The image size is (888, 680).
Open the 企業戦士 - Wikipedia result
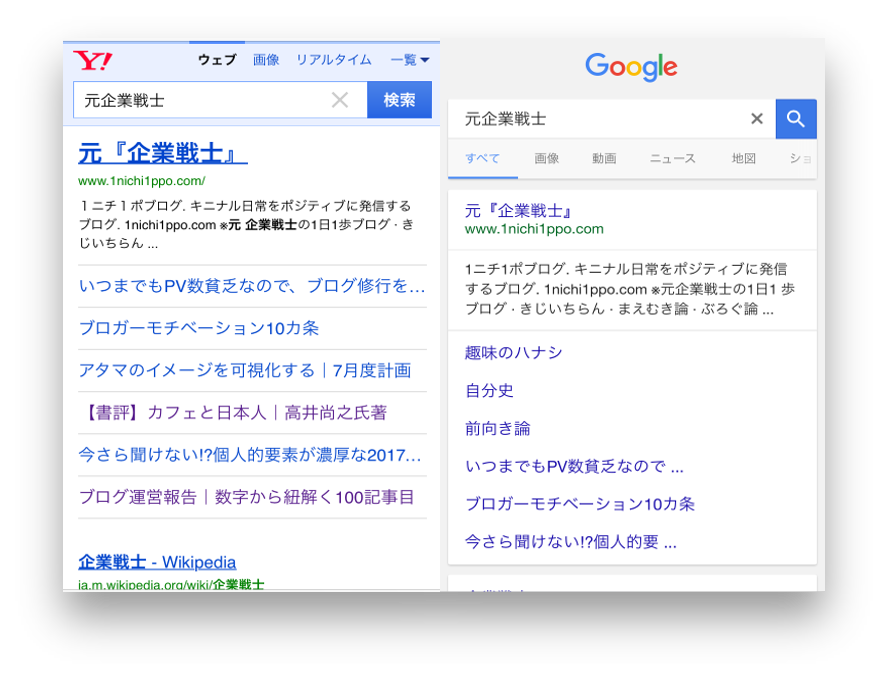point(157,562)
